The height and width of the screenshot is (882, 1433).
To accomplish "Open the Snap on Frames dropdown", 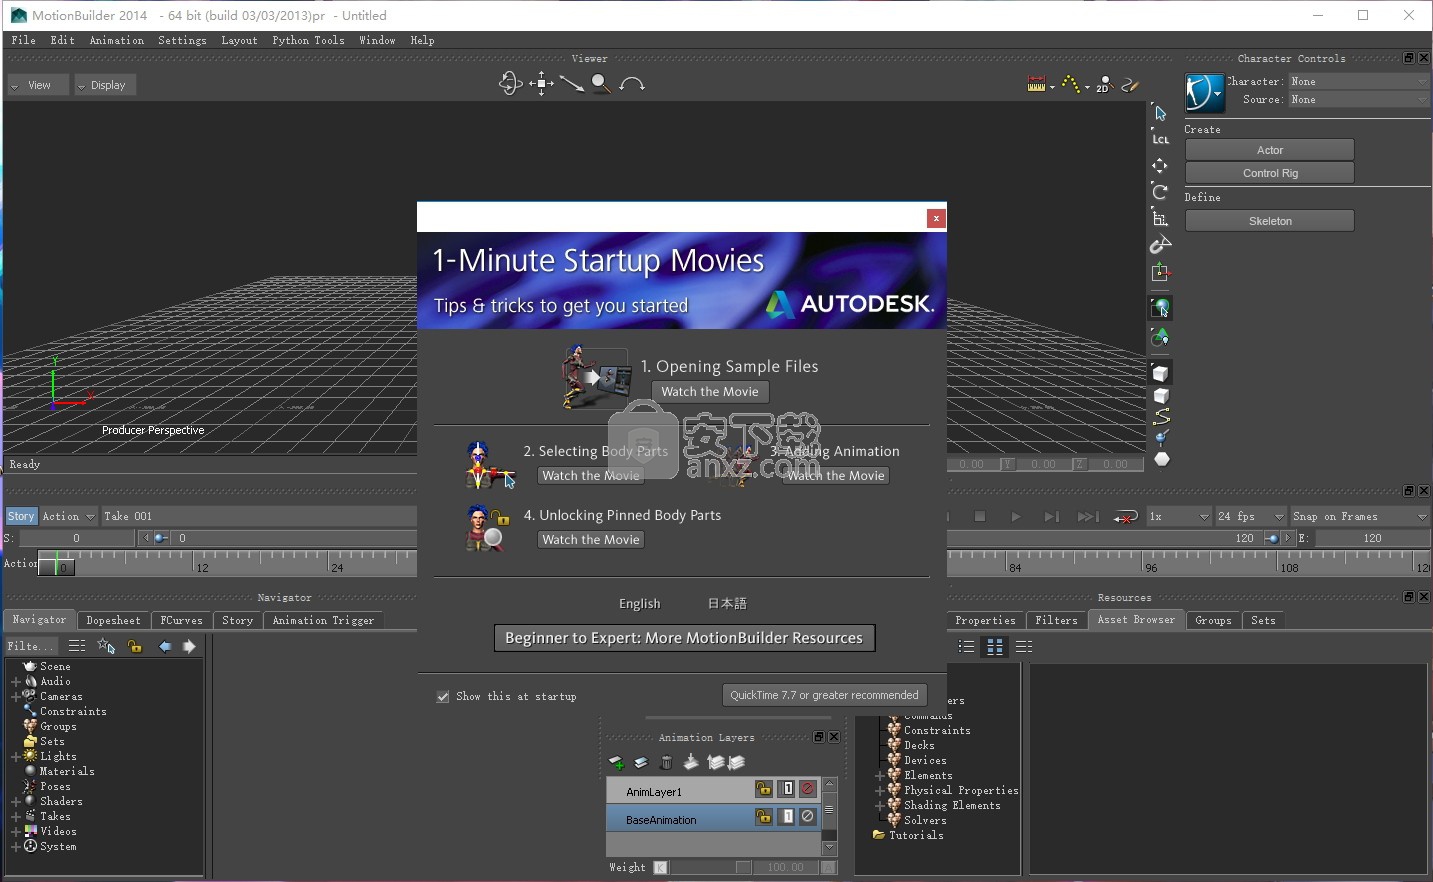I will pyautogui.click(x=1359, y=516).
